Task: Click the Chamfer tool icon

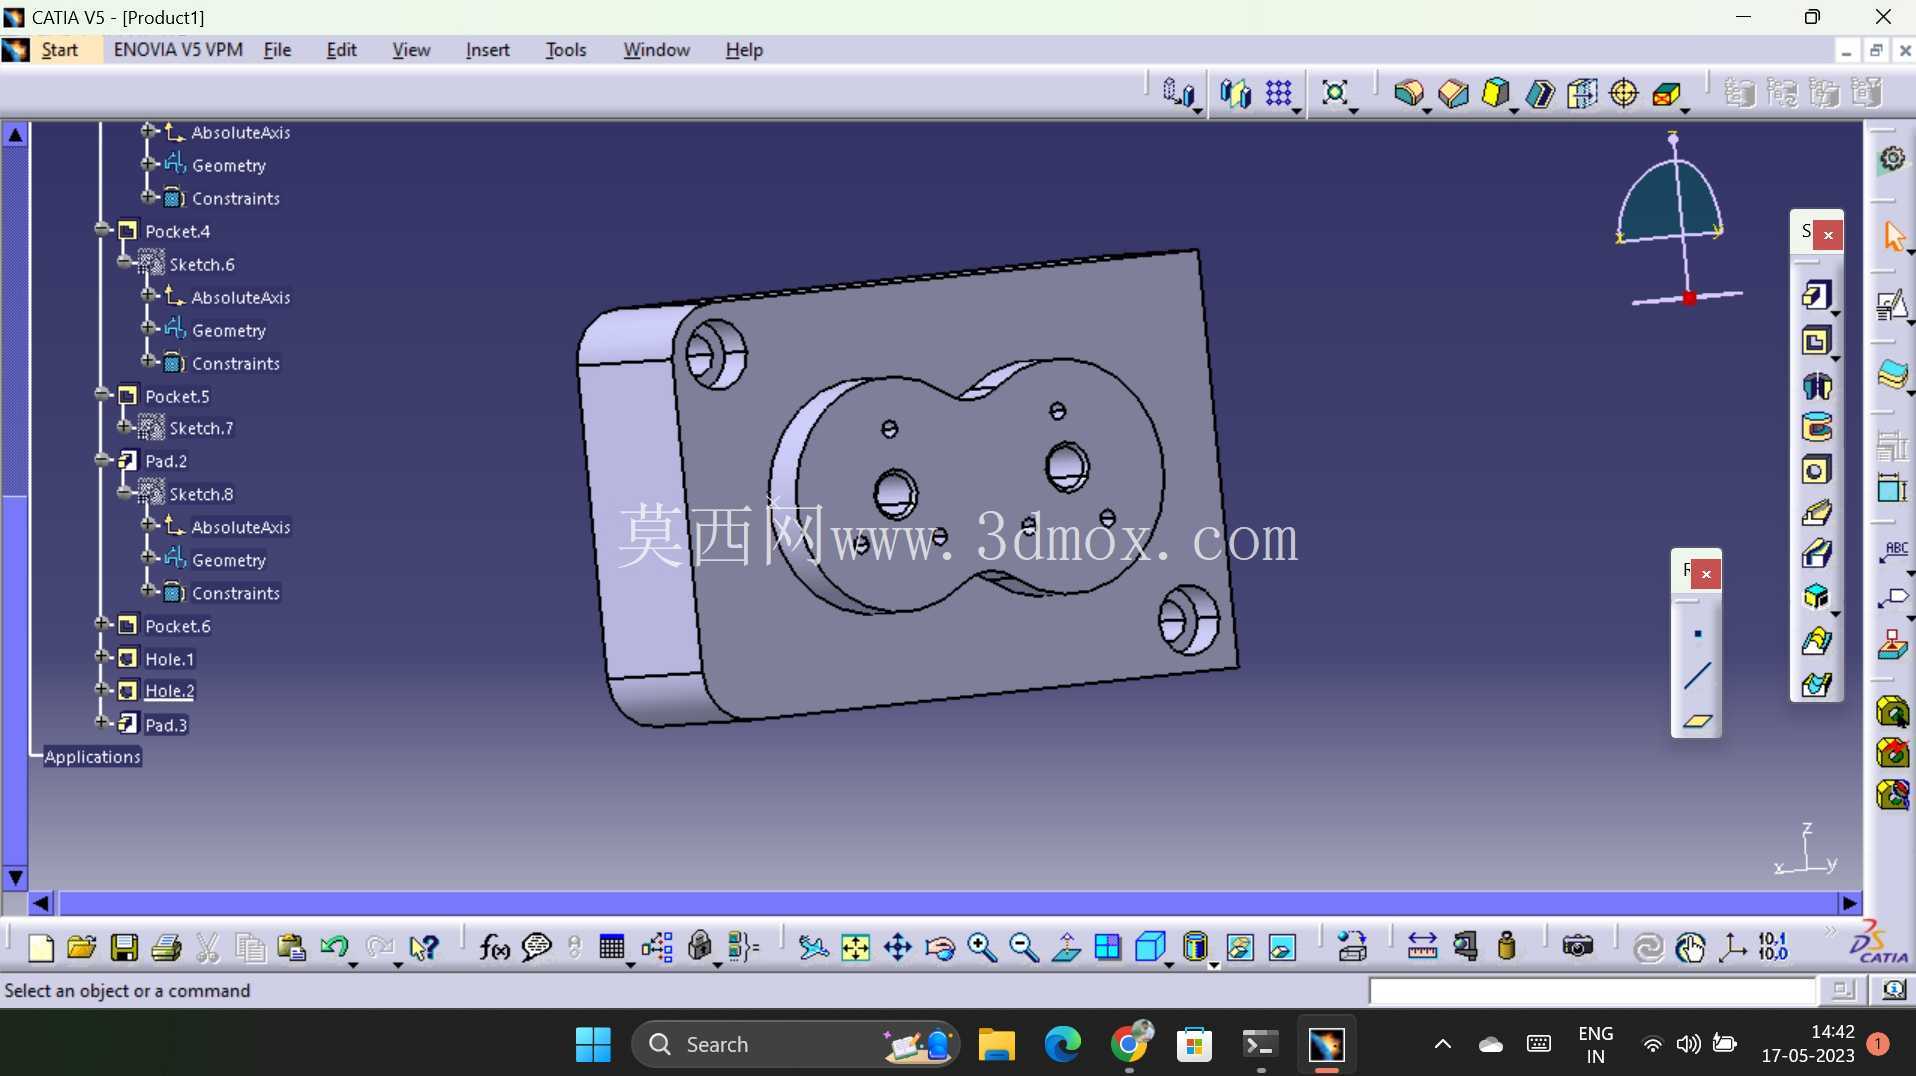Action: [1453, 94]
